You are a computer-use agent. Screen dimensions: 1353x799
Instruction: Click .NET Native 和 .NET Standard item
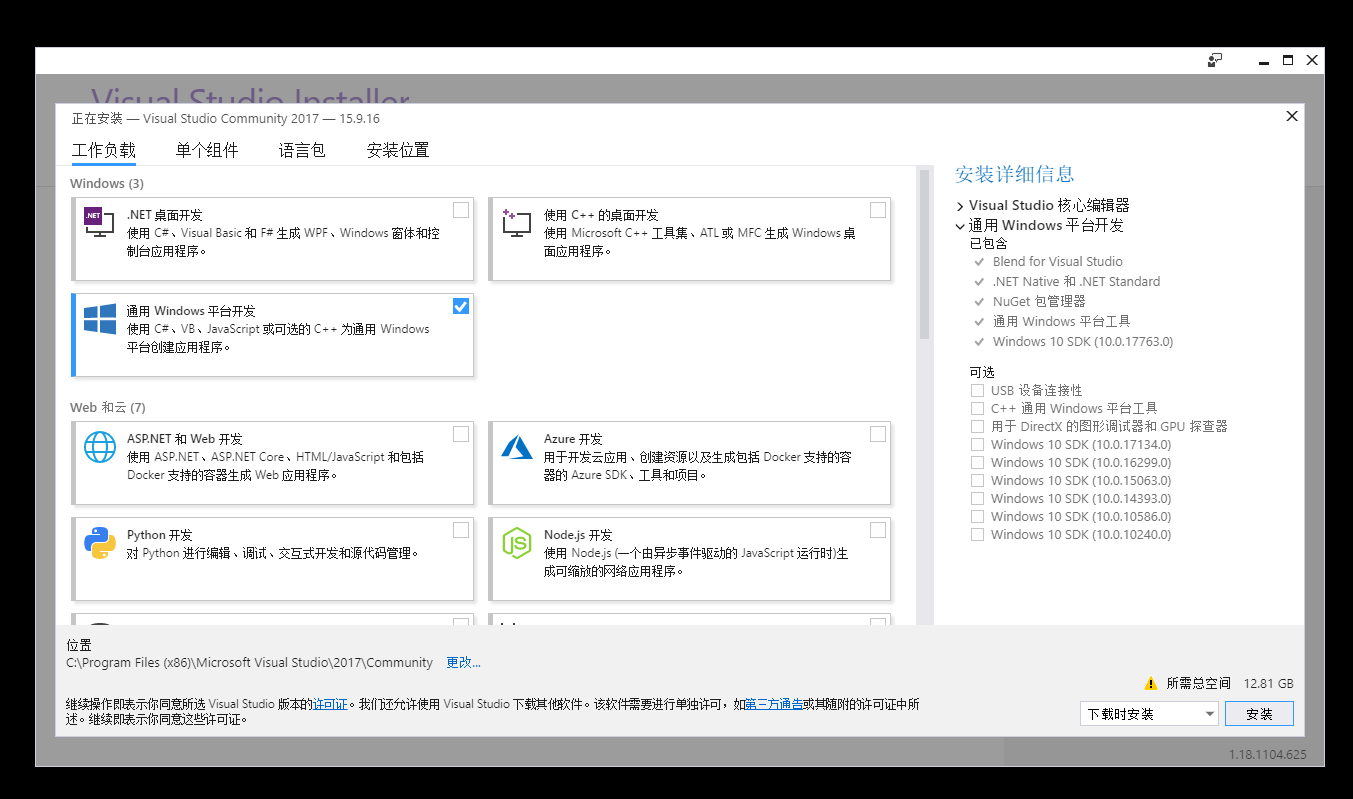pos(1076,282)
